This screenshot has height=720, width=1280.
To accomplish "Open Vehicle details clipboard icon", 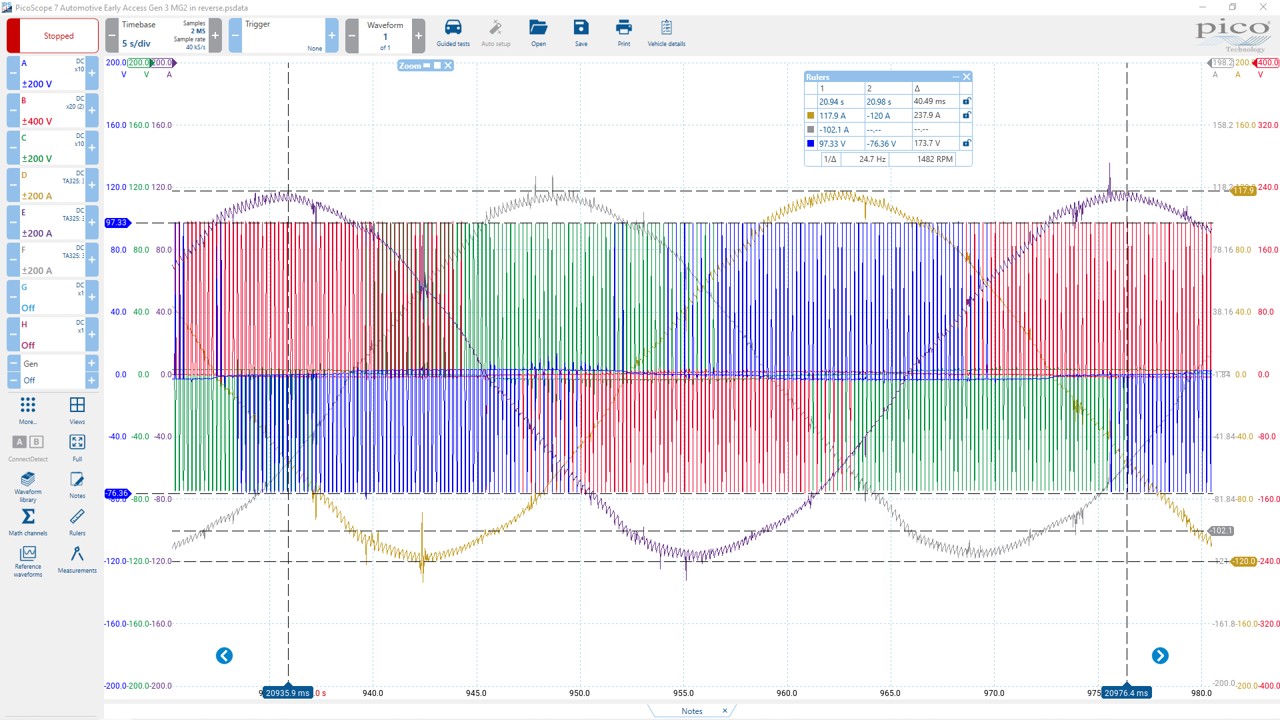I will click(x=666, y=29).
